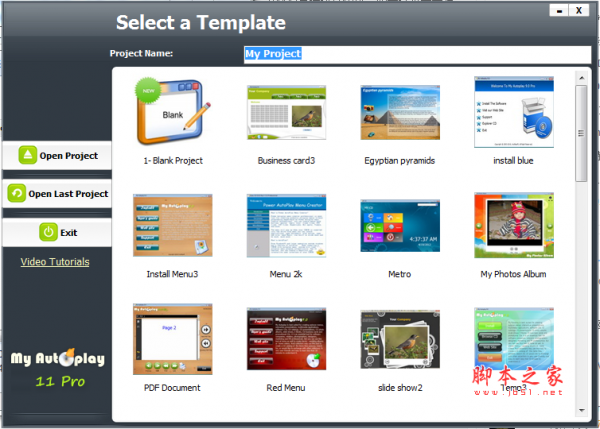Screen dimensions: 600x429
Task: Minimize the Select a Template window
Action: tap(559, 10)
